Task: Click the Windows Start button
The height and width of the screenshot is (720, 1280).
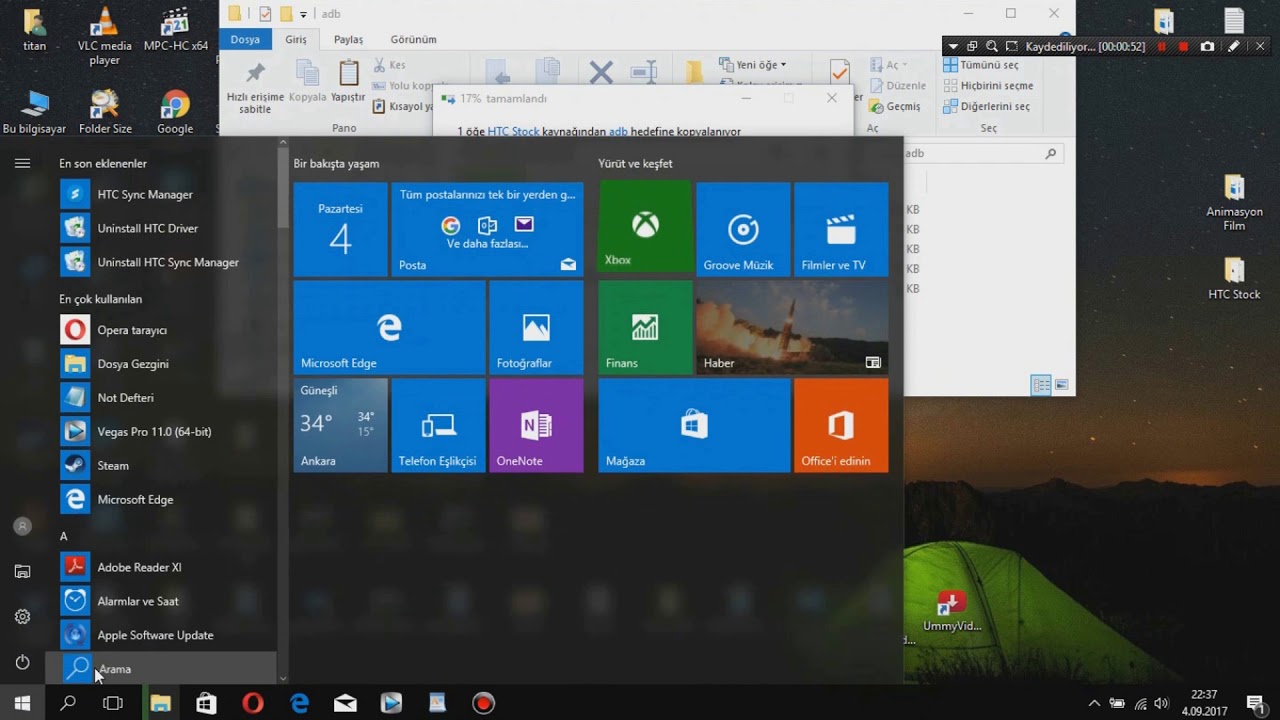Action: point(22,703)
